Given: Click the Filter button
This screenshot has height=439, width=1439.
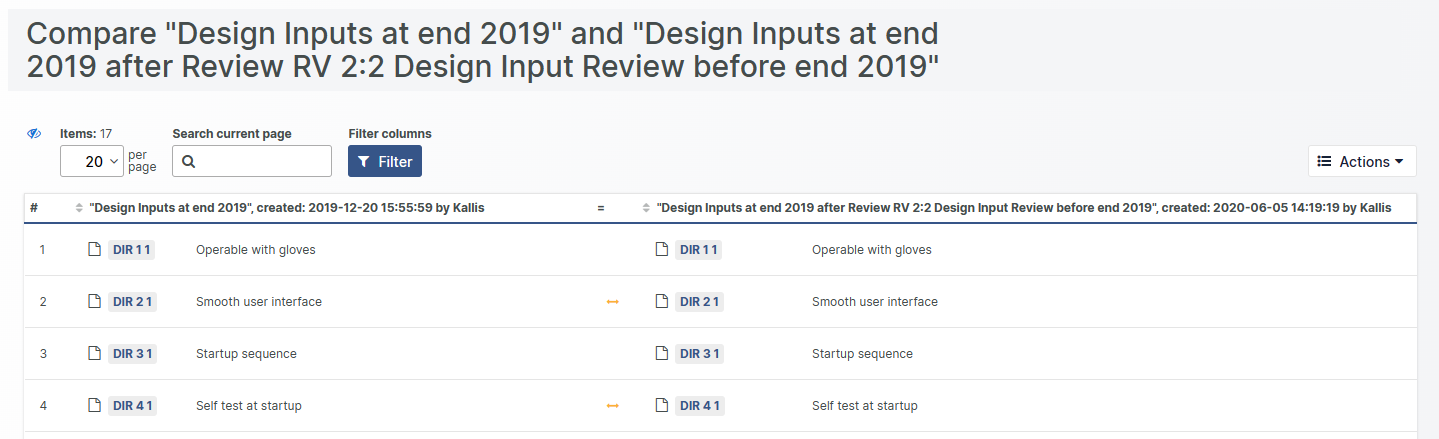Looking at the screenshot, I should 385,161.
